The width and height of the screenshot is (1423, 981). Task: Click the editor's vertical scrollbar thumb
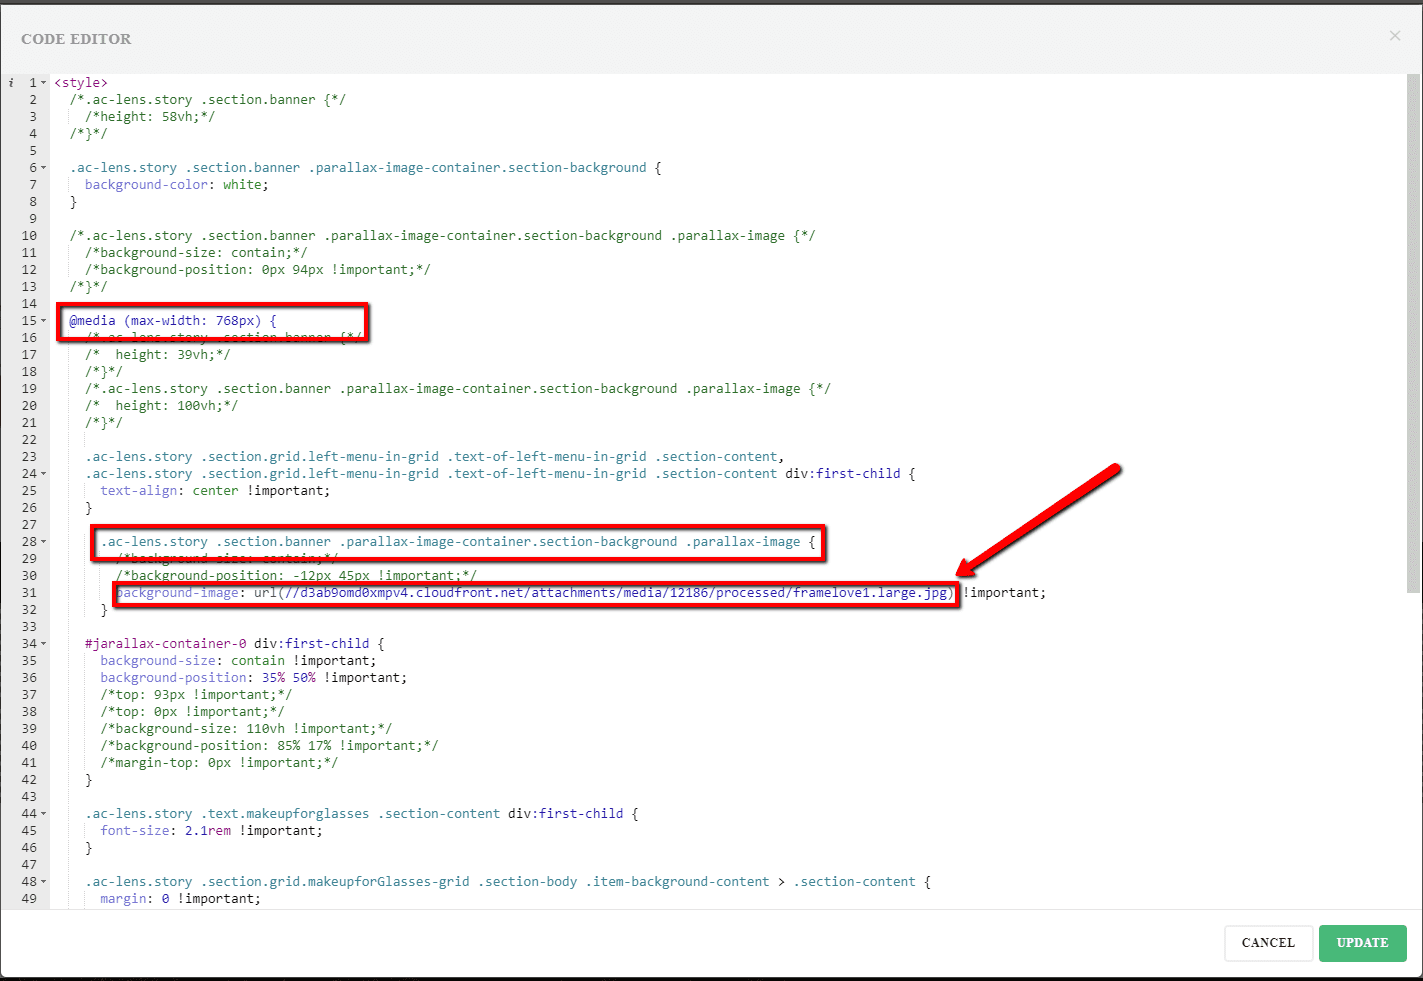tap(1412, 330)
